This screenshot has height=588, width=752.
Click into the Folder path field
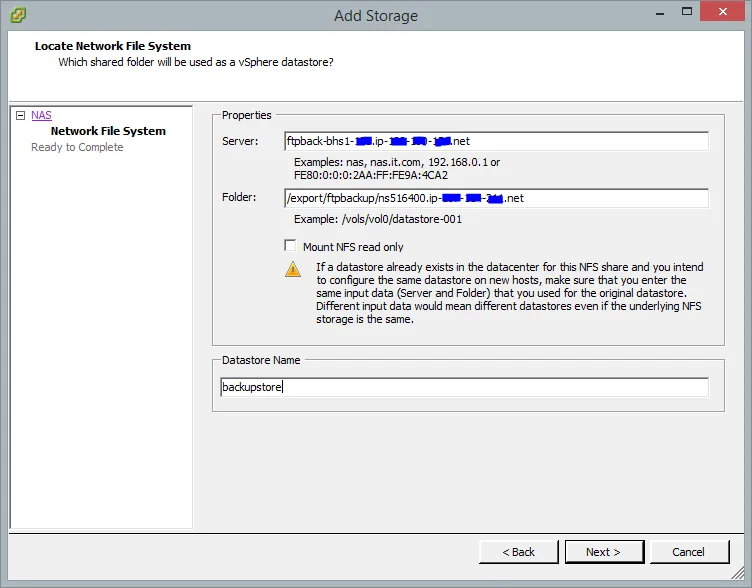[x=496, y=198]
